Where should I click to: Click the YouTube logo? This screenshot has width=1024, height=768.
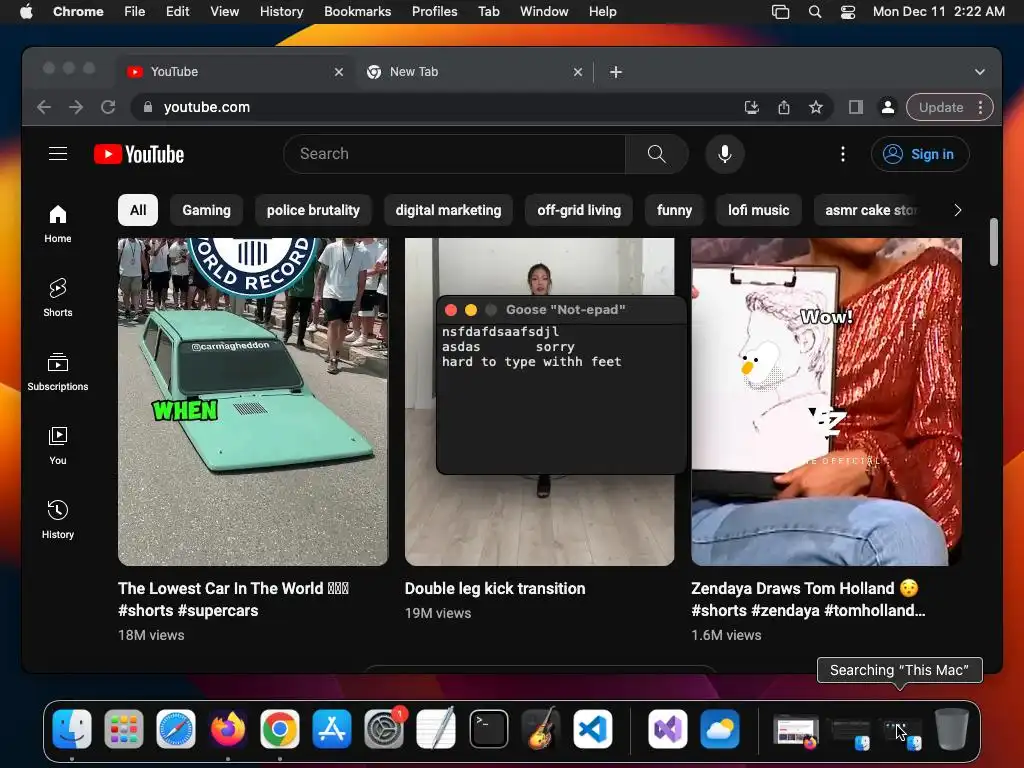tap(139, 154)
